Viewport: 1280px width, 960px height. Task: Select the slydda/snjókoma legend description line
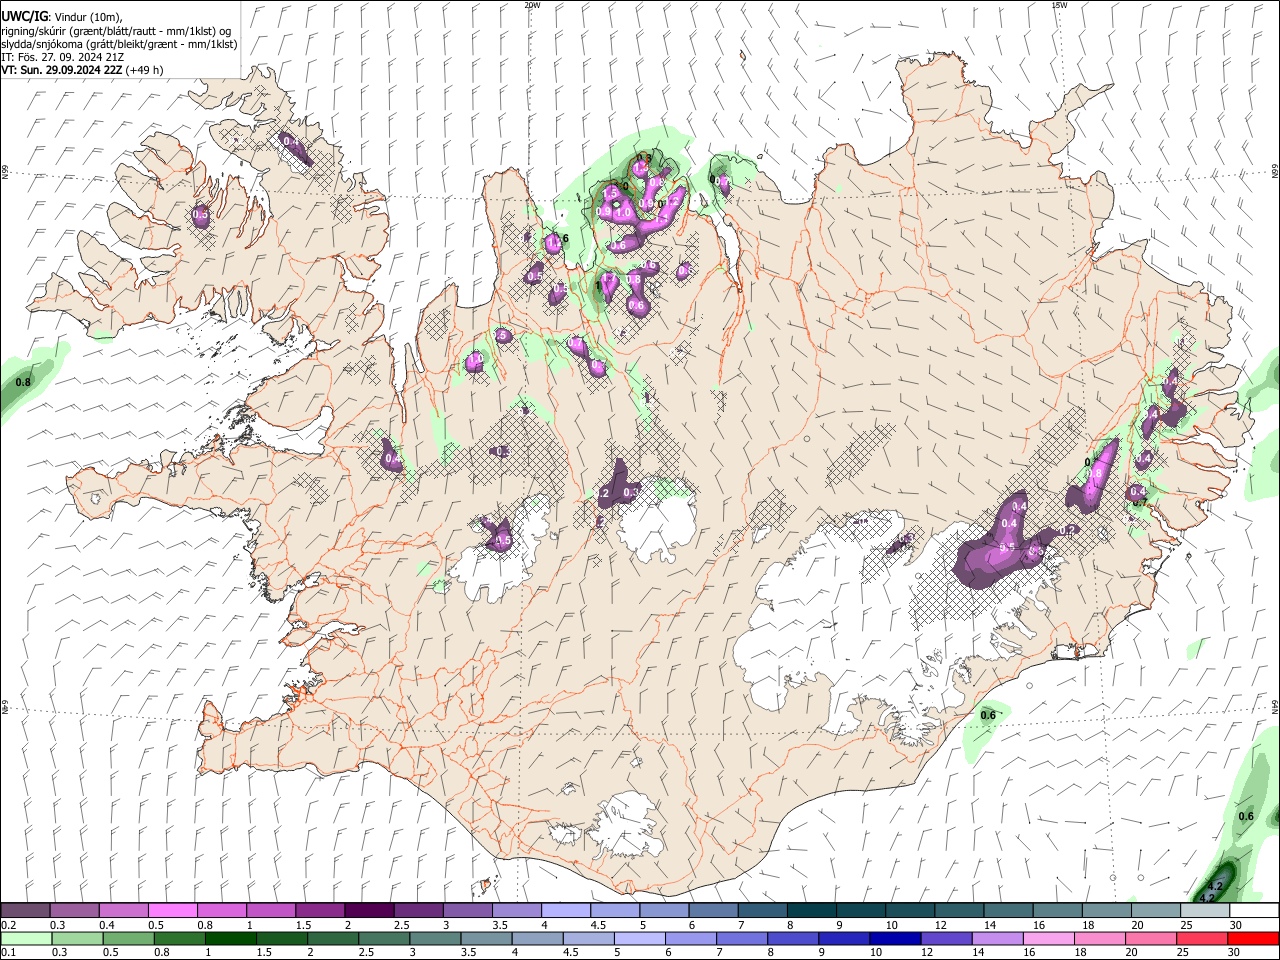119,44
